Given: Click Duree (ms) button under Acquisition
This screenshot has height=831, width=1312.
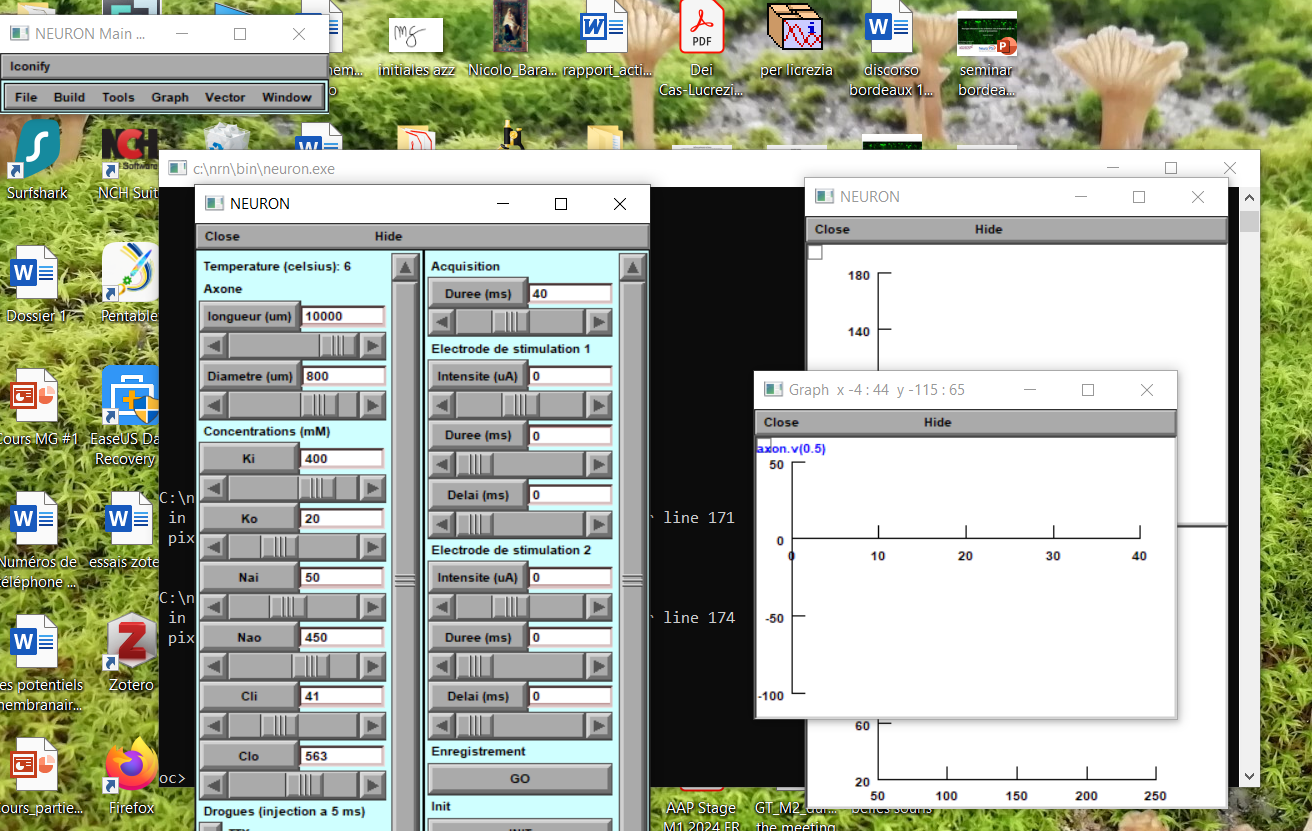Looking at the screenshot, I should (477, 293).
